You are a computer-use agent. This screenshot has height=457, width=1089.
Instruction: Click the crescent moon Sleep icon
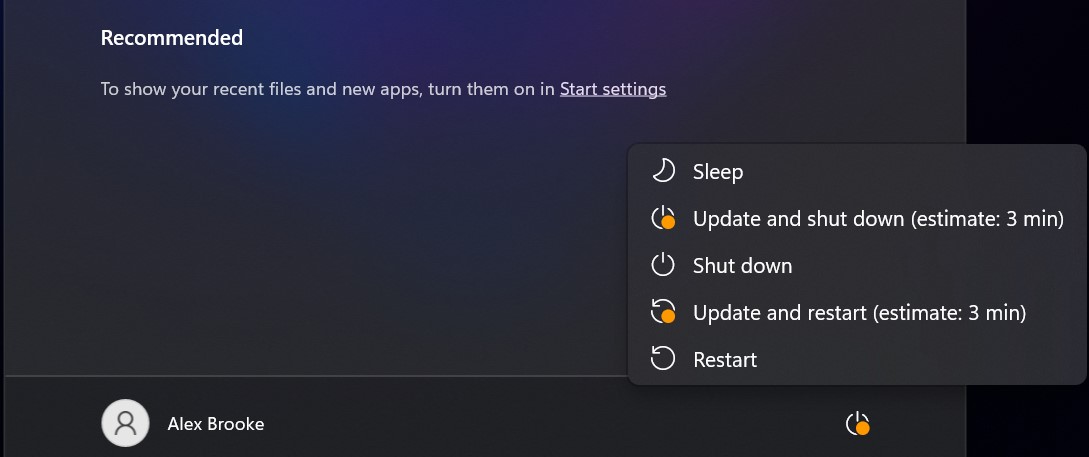[x=663, y=171]
